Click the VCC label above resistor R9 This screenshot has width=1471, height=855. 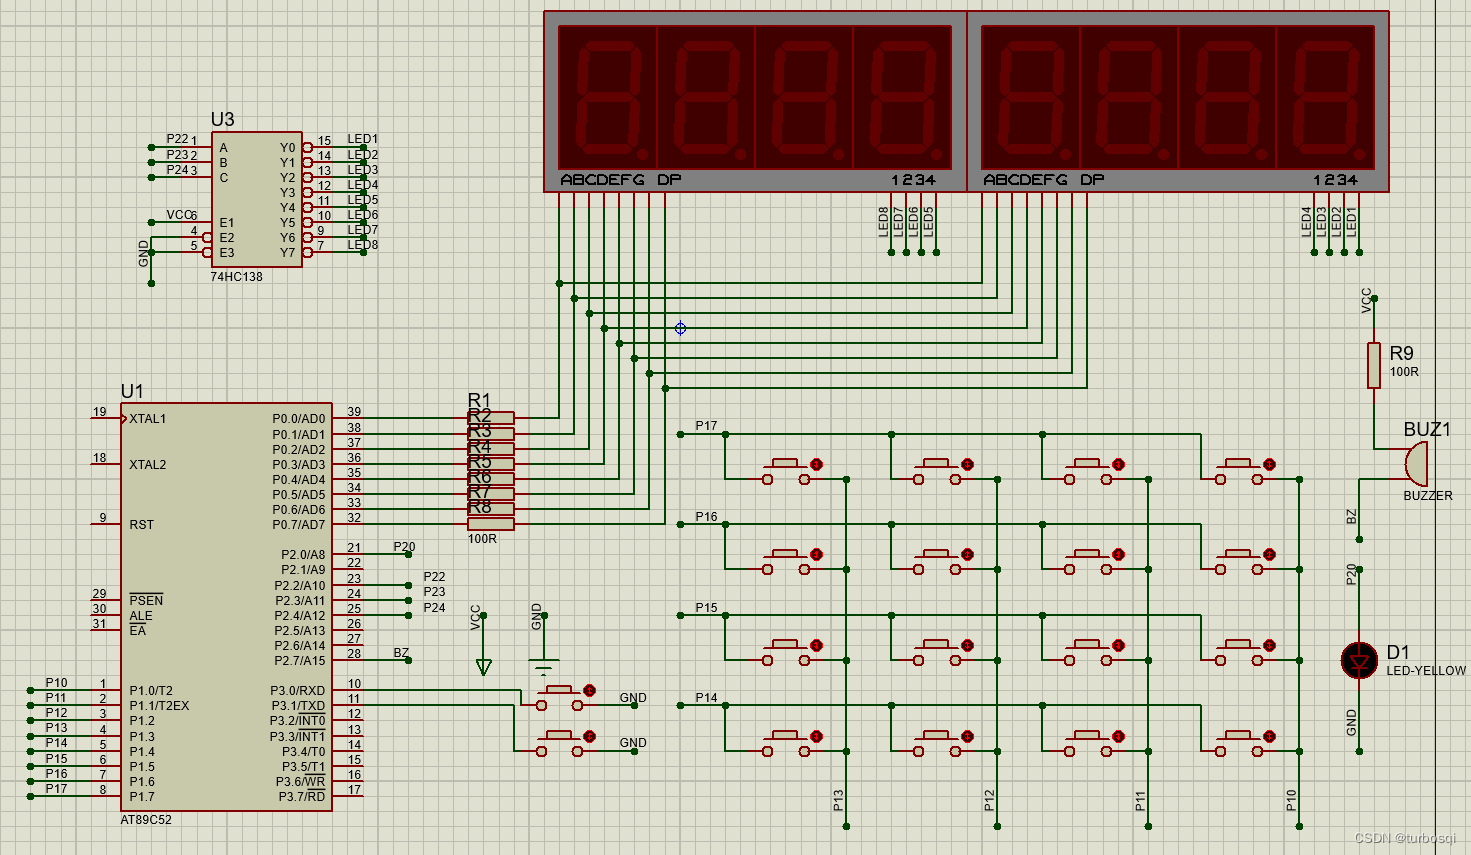tap(1367, 300)
